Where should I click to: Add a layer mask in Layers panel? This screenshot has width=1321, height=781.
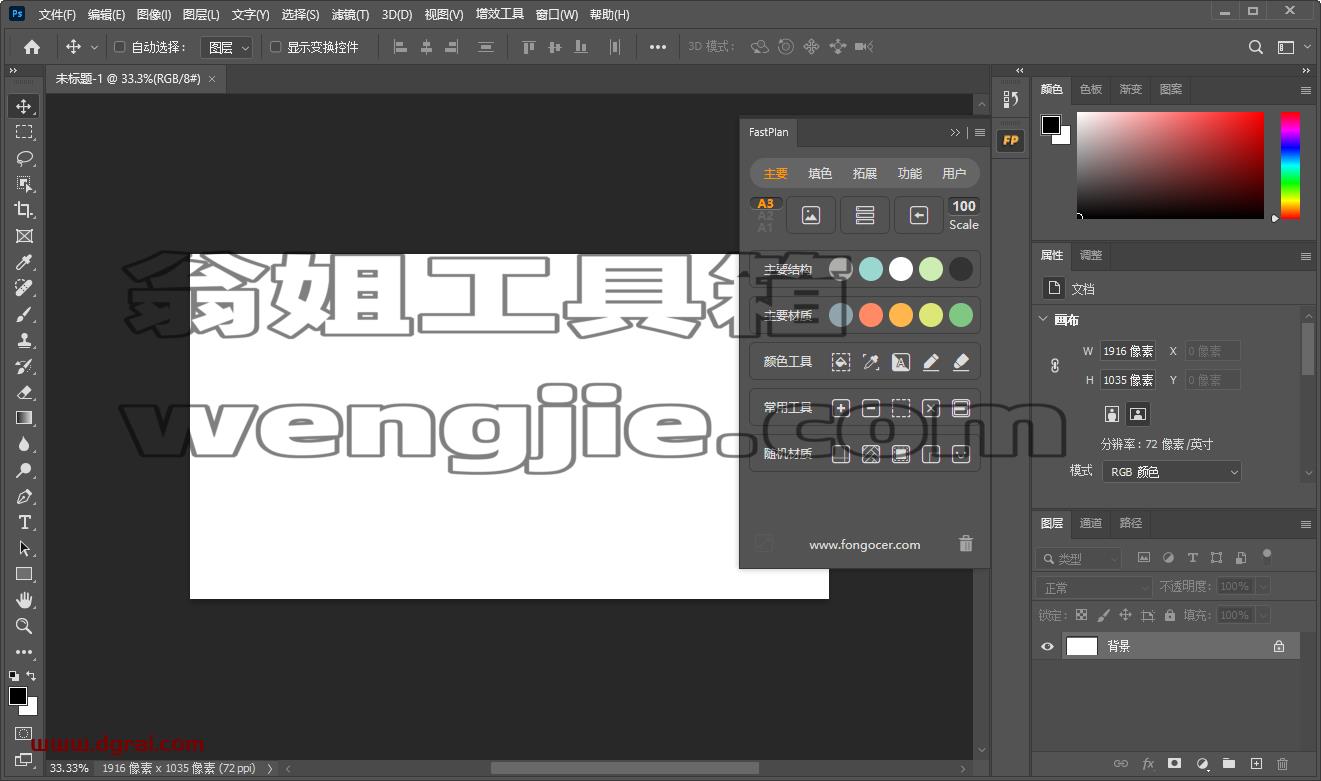1175,764
